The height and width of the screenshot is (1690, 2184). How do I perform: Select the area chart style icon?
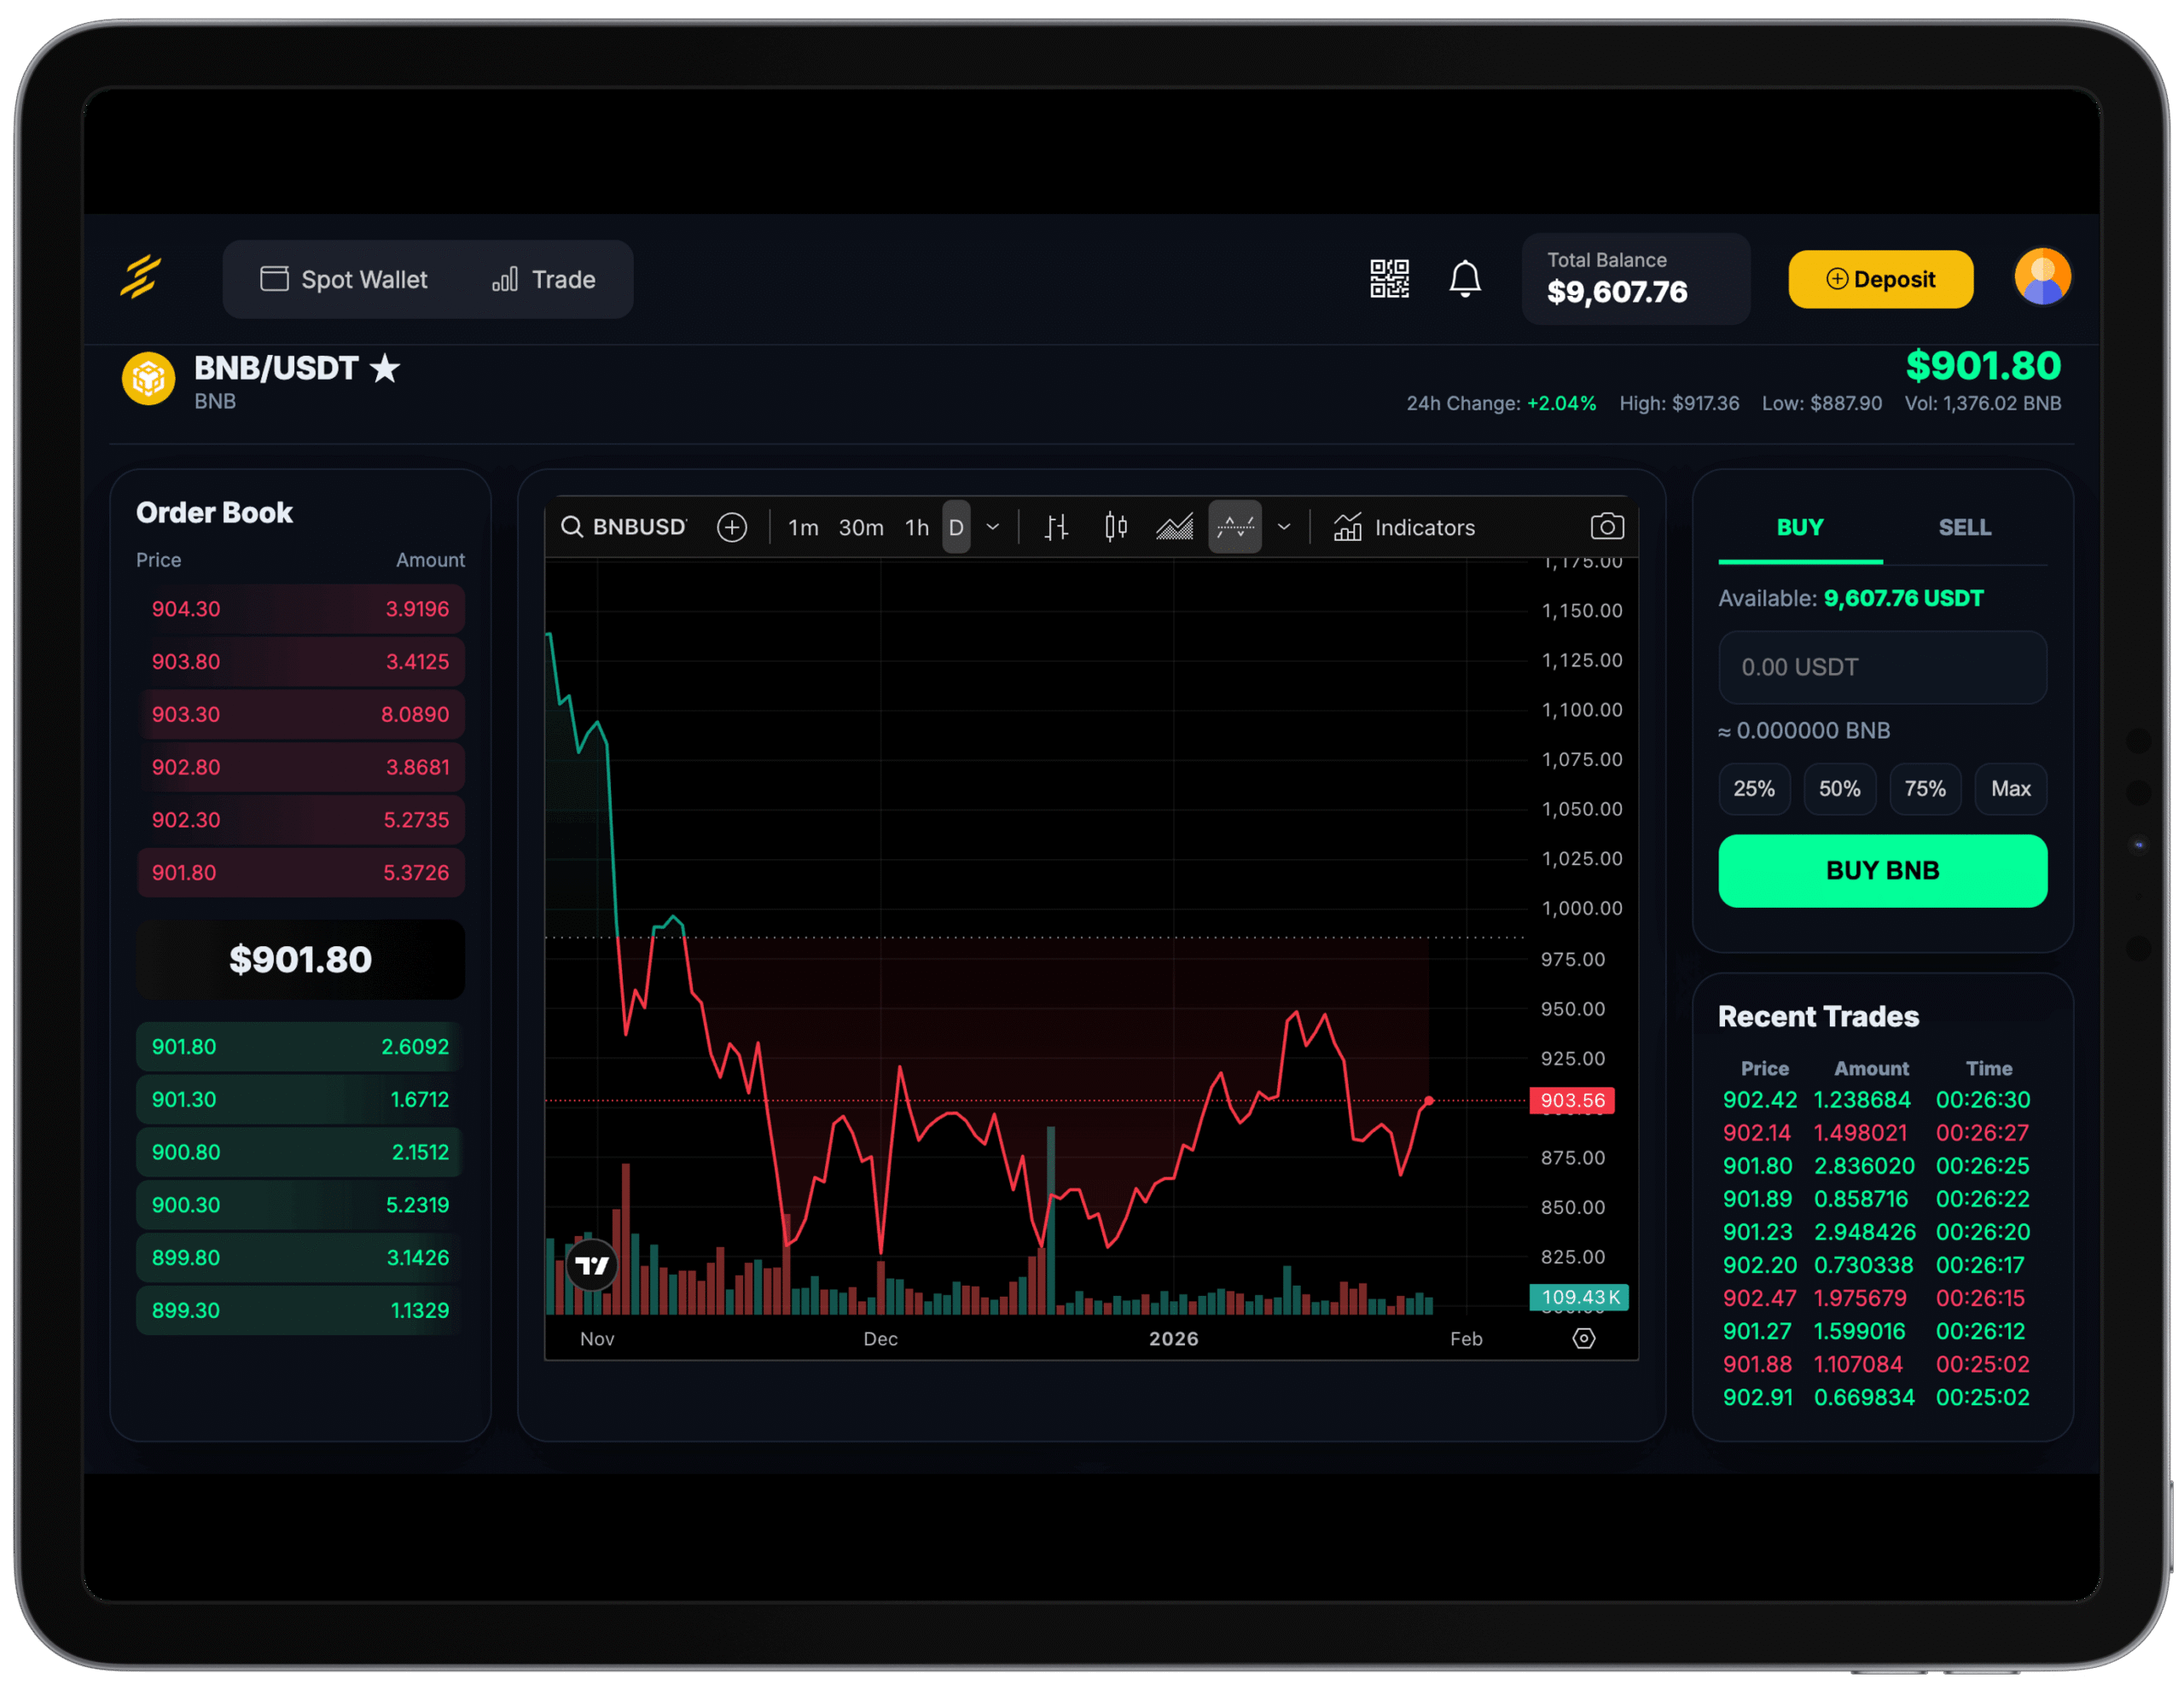pos(1175,527)
